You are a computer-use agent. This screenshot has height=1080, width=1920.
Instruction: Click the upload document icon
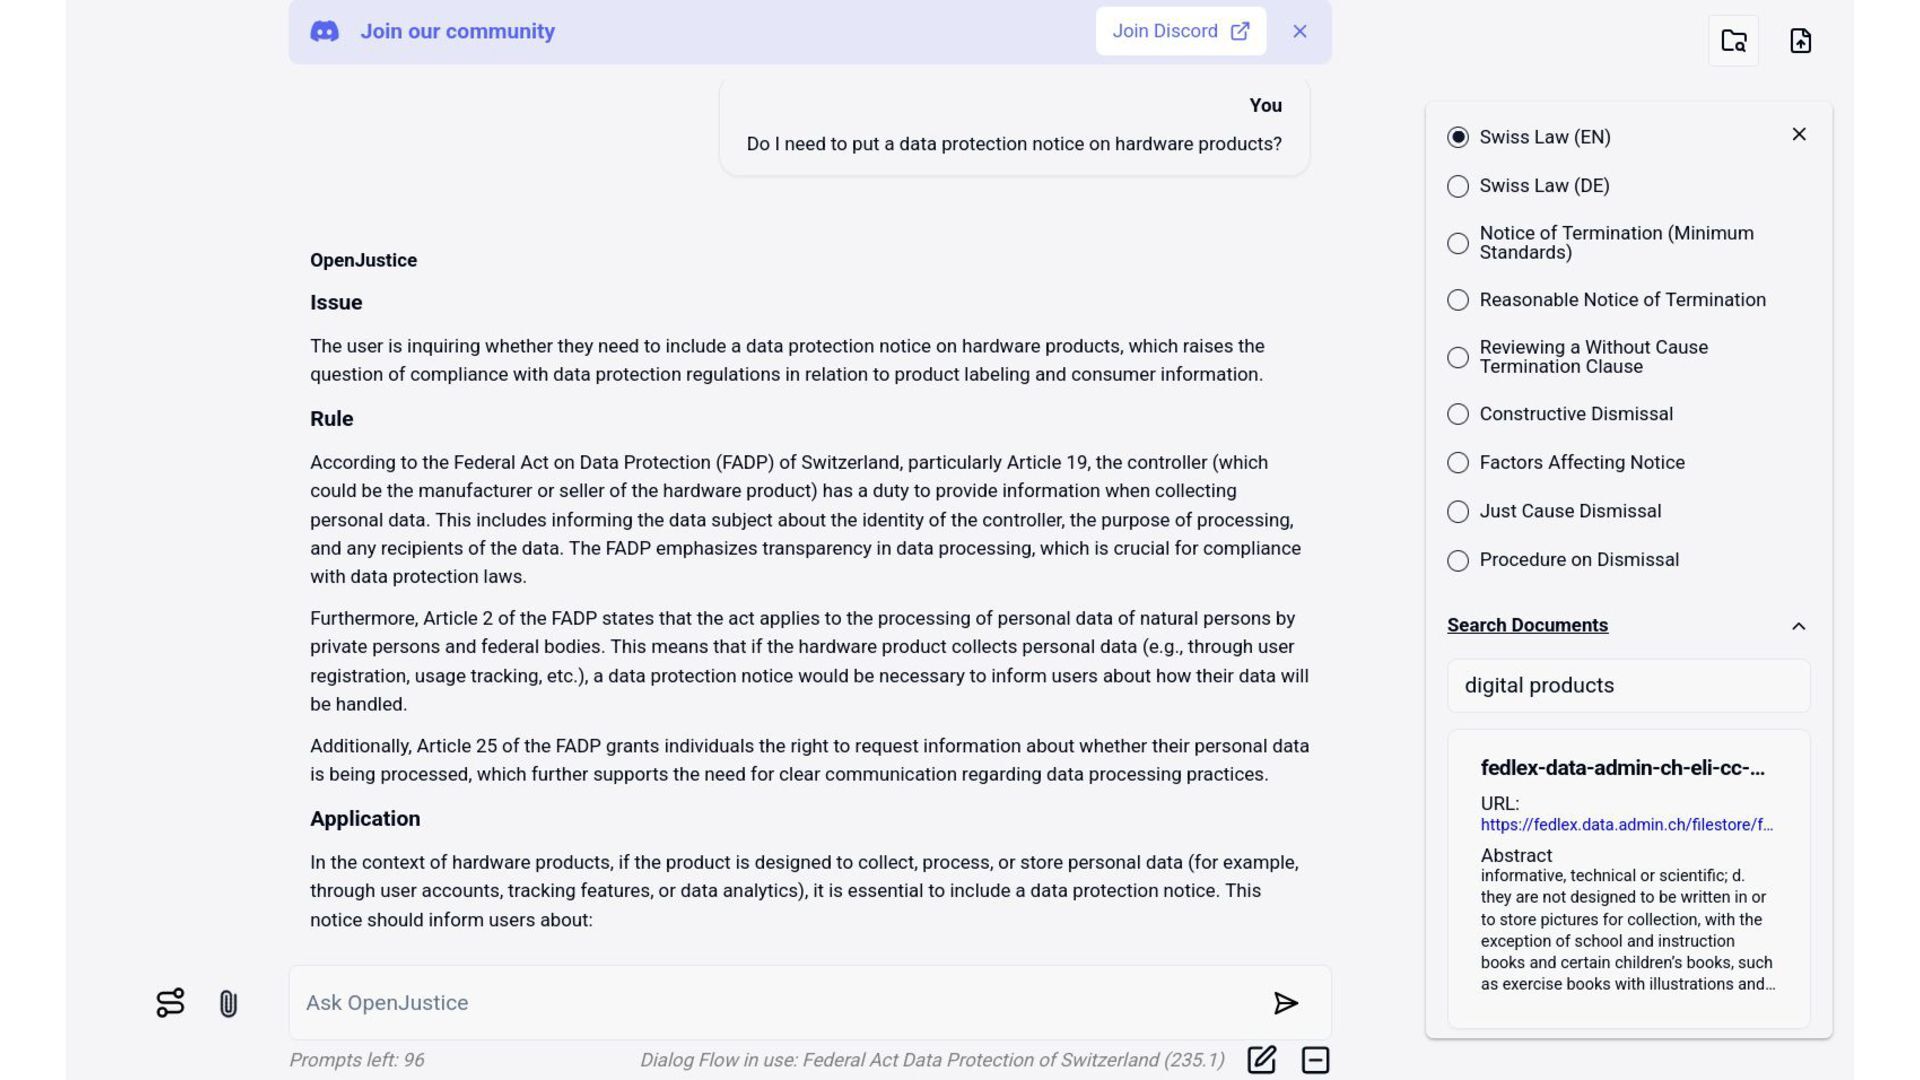1800,41
